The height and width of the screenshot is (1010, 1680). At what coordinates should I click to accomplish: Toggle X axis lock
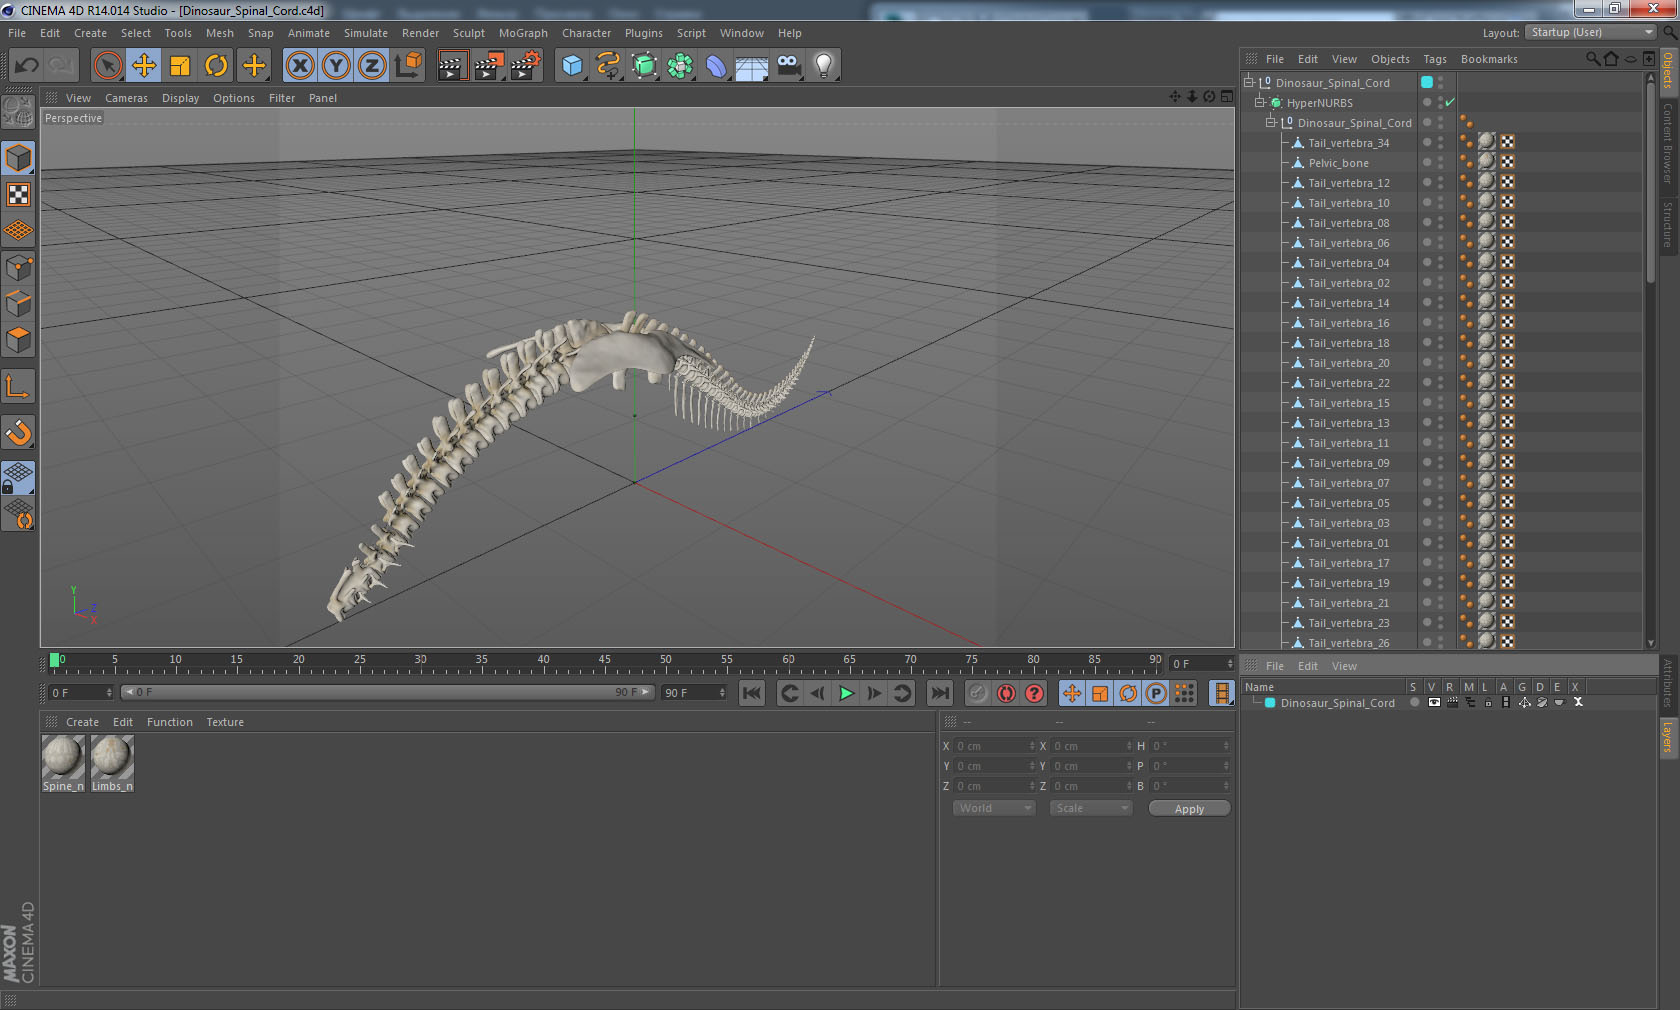click(x=299, y=66)
